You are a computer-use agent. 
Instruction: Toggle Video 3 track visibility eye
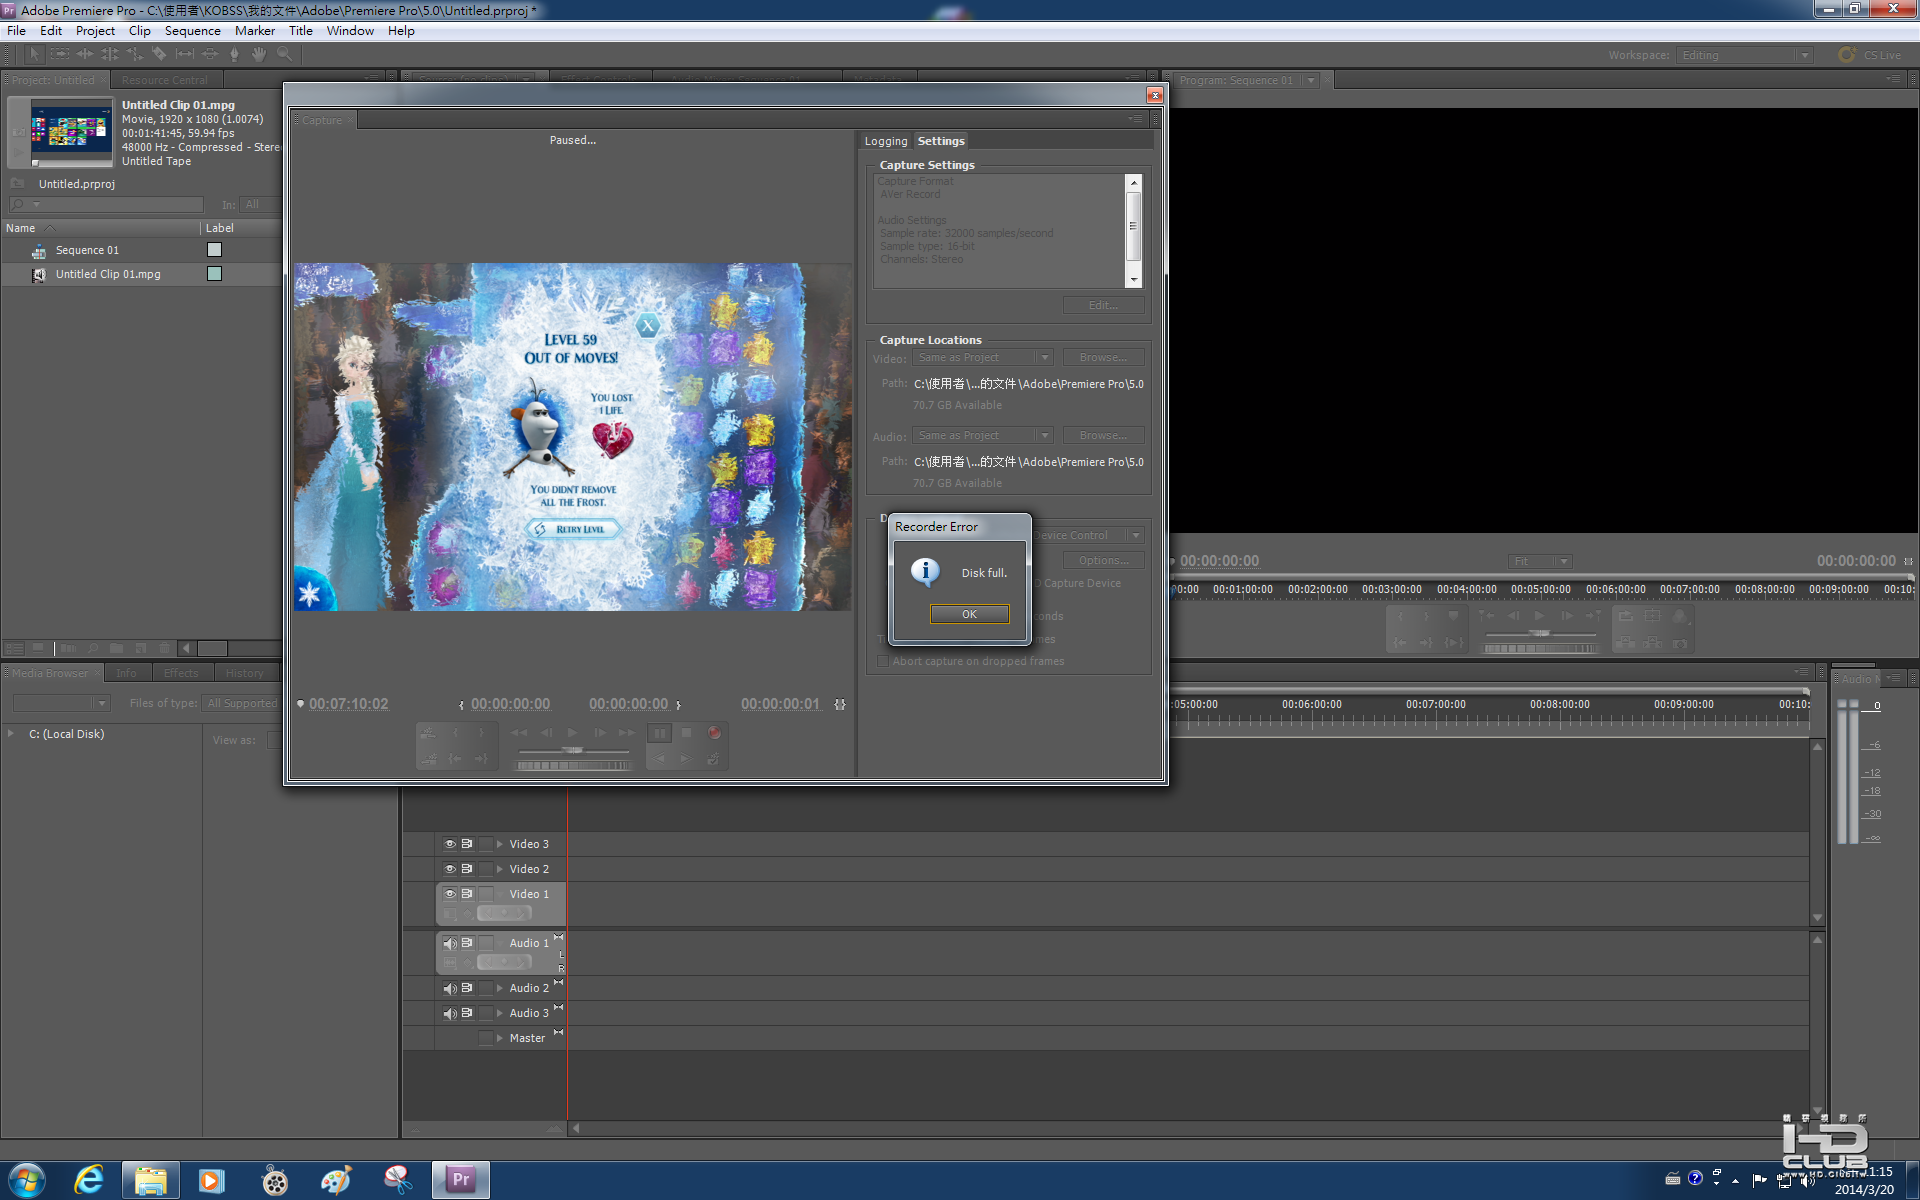tap(450, 844)
